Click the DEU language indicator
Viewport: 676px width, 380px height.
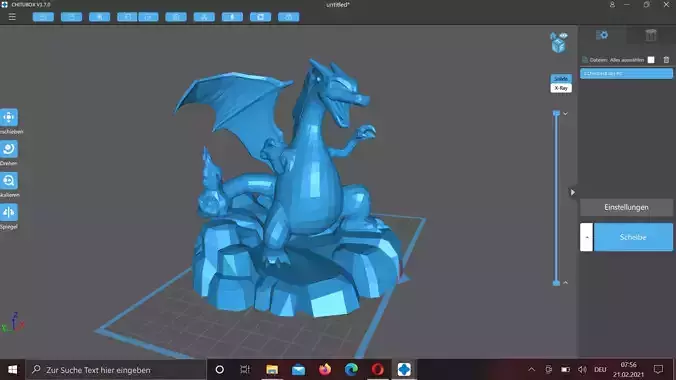click(x=600, y=370)
